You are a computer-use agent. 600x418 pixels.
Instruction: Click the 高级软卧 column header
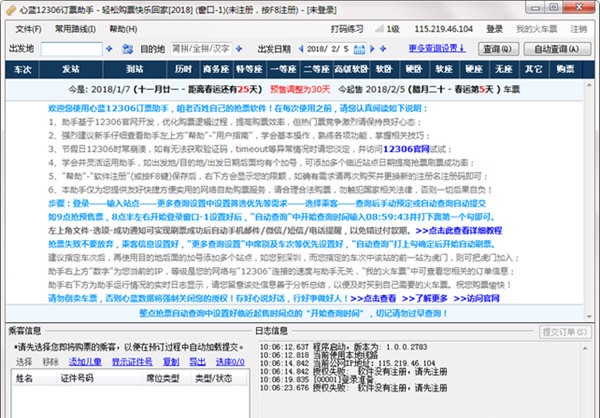click(x=351, y=69)
